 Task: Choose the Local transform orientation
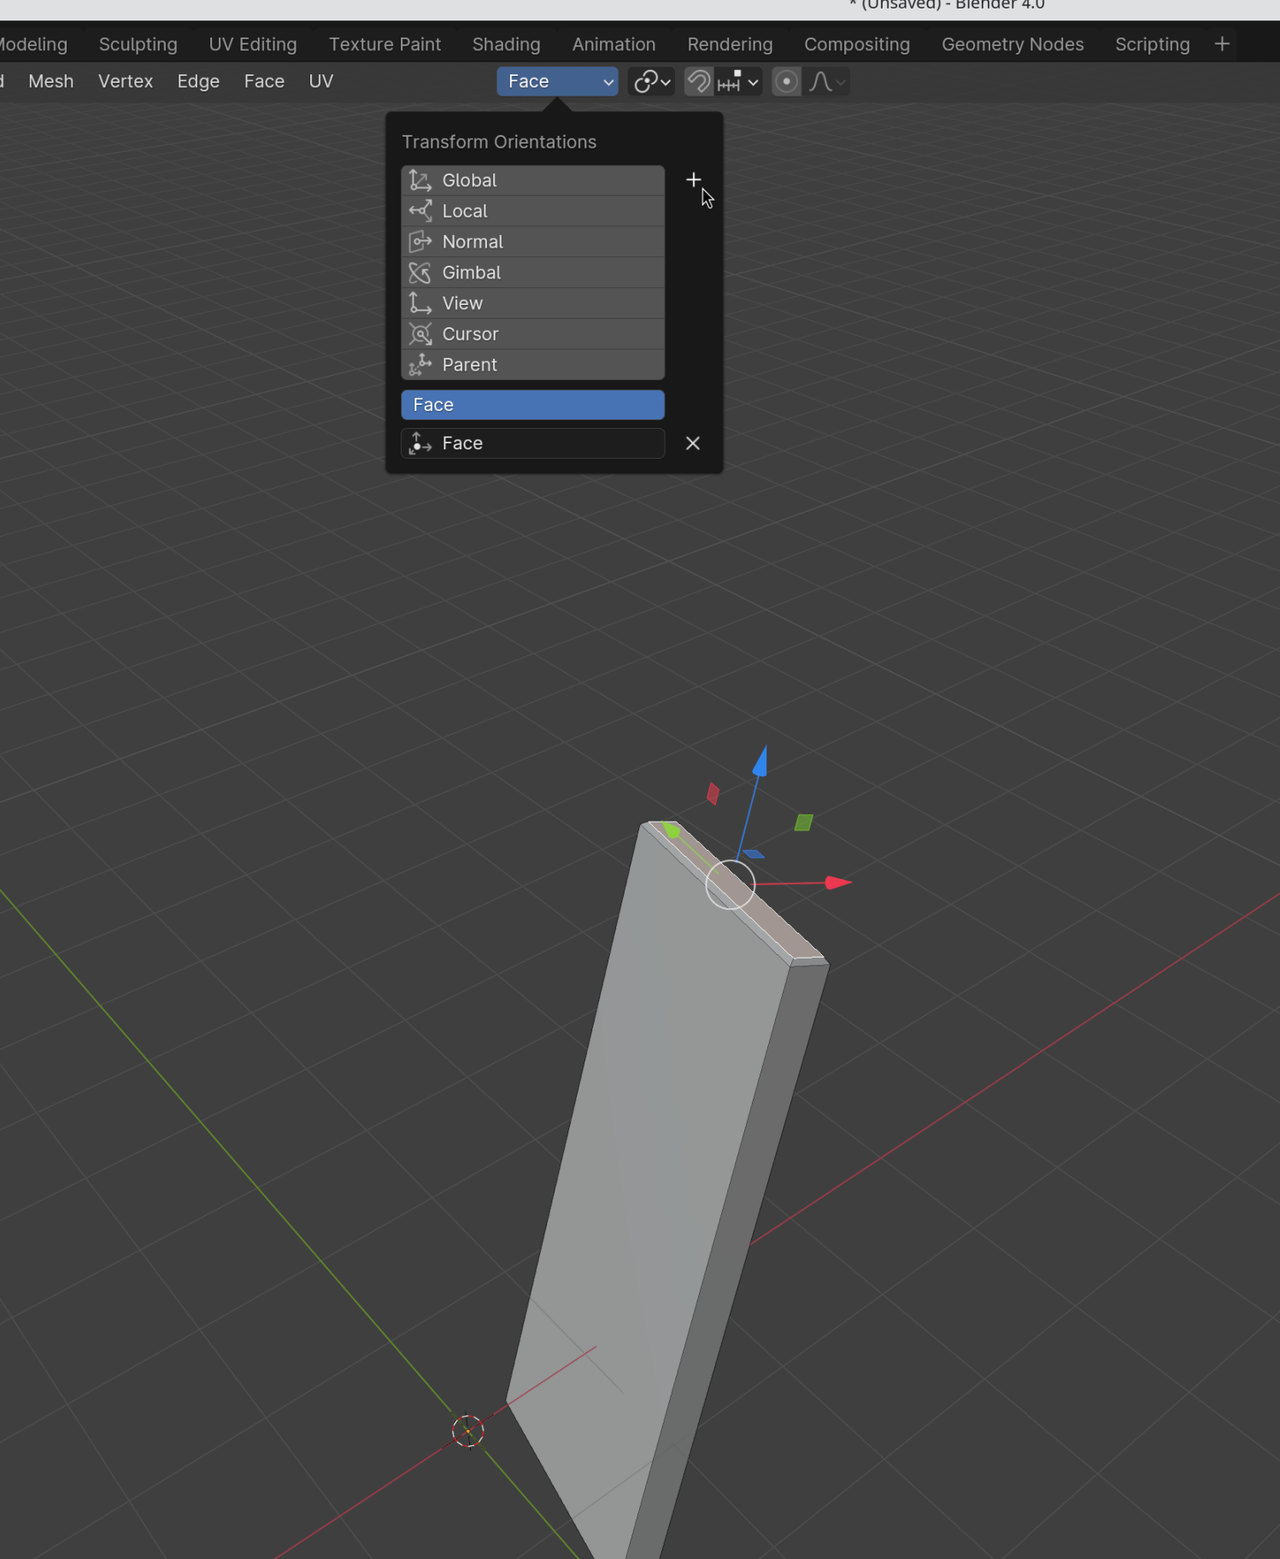[x=533, y=211]
